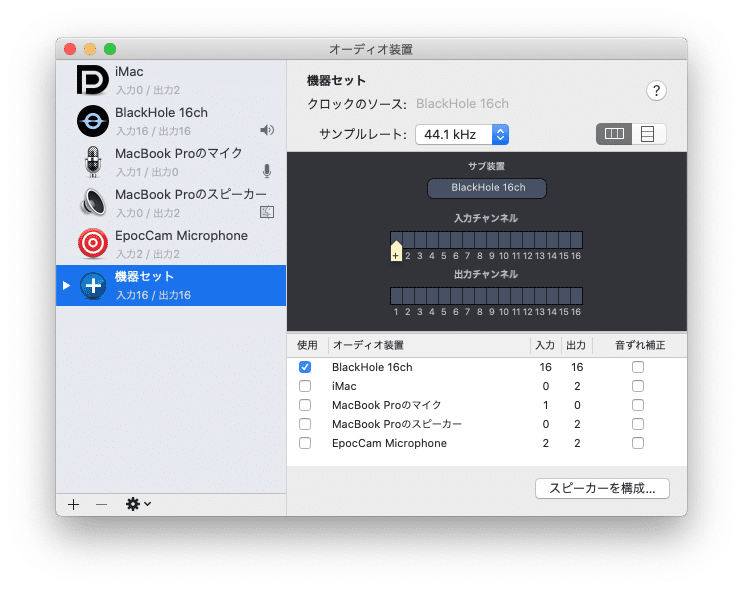The width and height of the screenshot is (743, 590).
Task: Click the 出力チャンネル label
Action: pos(486,274)
